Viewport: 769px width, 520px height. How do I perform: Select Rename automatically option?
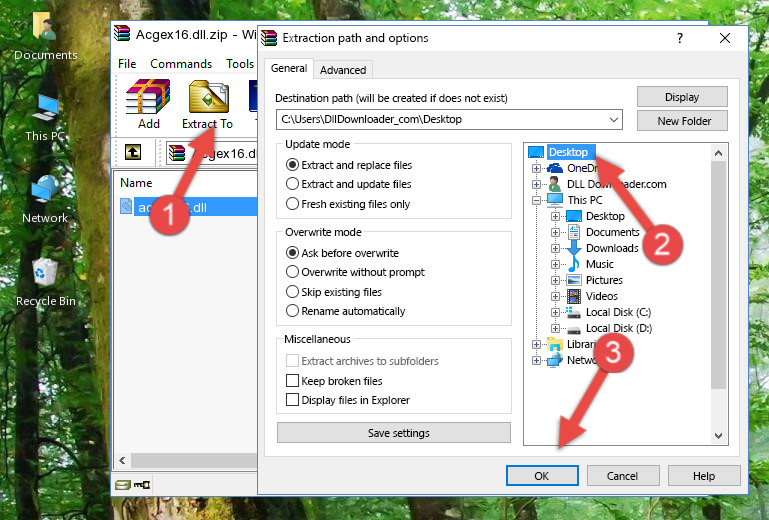pos(292,311)
